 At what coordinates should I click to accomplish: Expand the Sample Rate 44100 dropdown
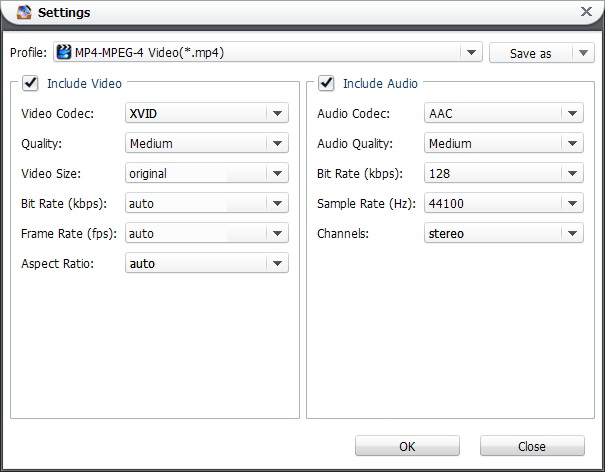[504, 203]
